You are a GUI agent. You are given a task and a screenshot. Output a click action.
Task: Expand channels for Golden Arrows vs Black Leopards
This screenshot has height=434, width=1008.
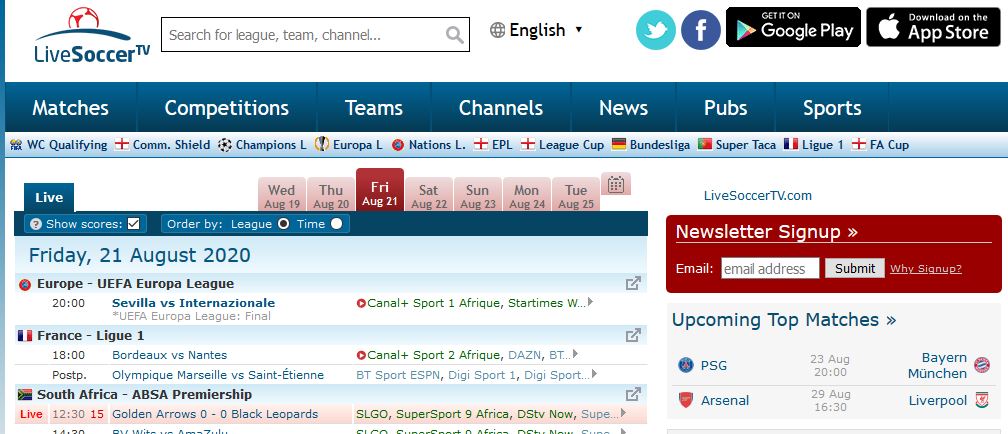pos(623,413)
